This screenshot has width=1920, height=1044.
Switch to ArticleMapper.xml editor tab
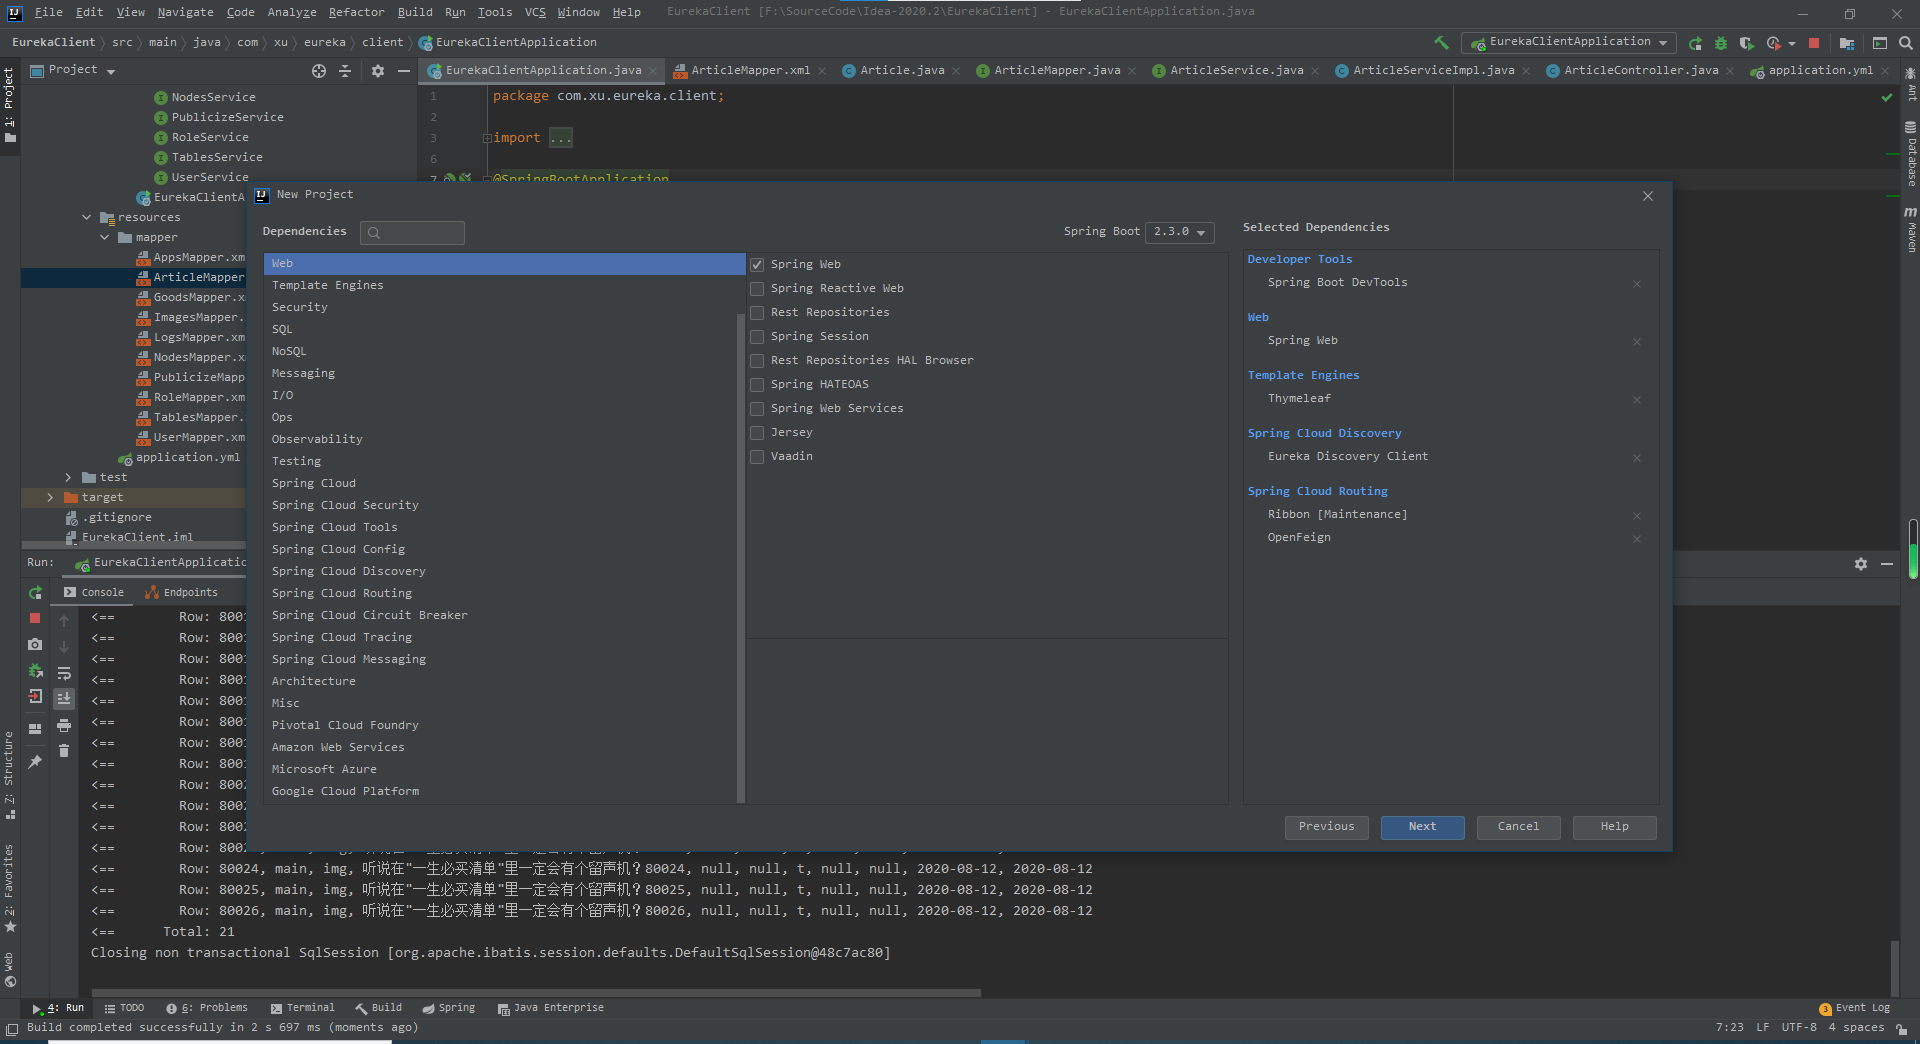(750, 70)
